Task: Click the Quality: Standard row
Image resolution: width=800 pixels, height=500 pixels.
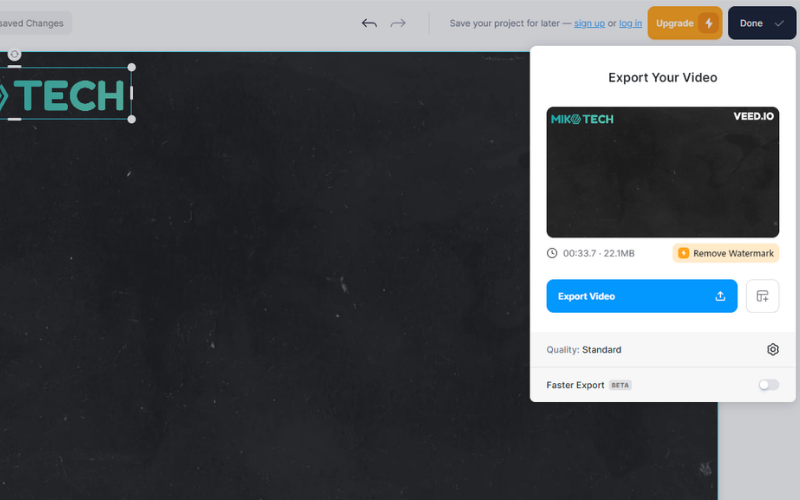Action: (x=662, y=349)
